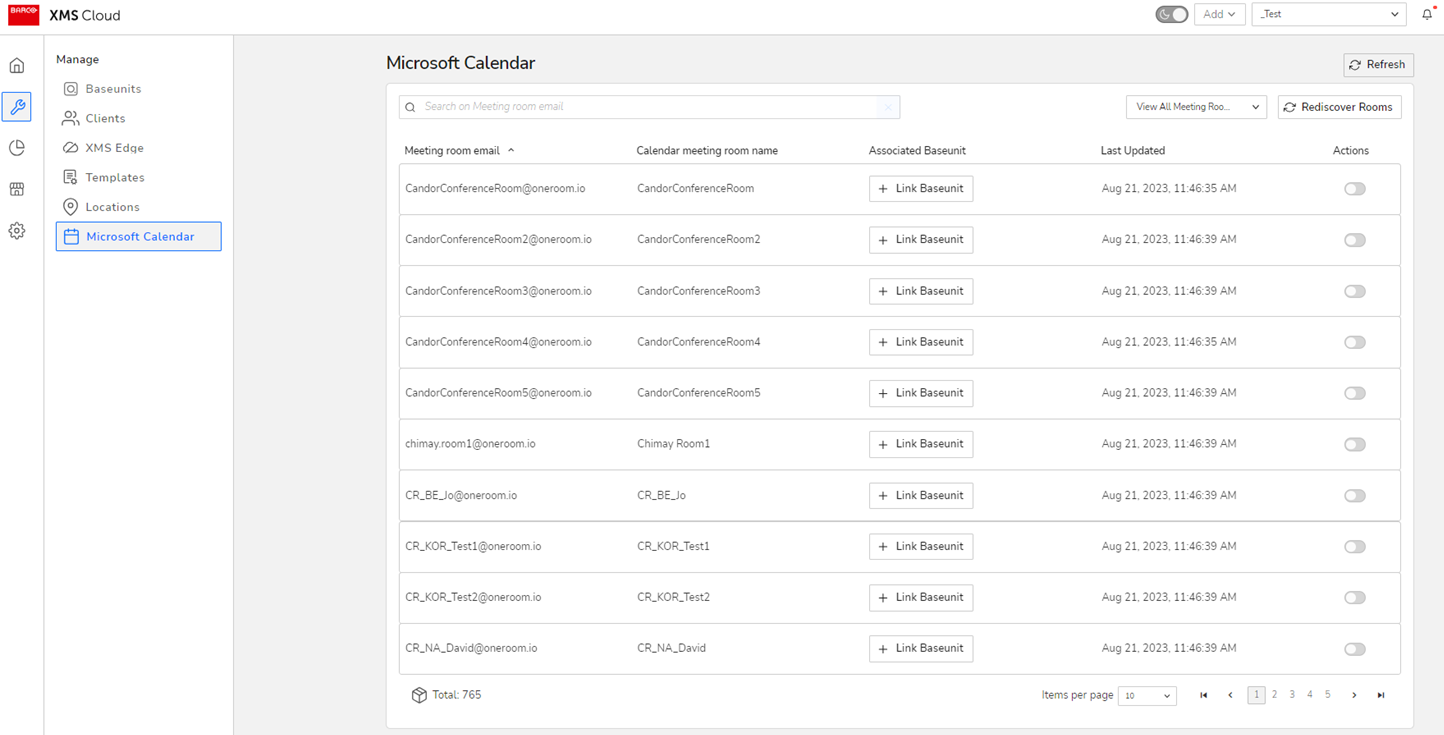Enable the toggle for Chimay Room1 row
The image size is (1444, 735).
(1354, 445)
